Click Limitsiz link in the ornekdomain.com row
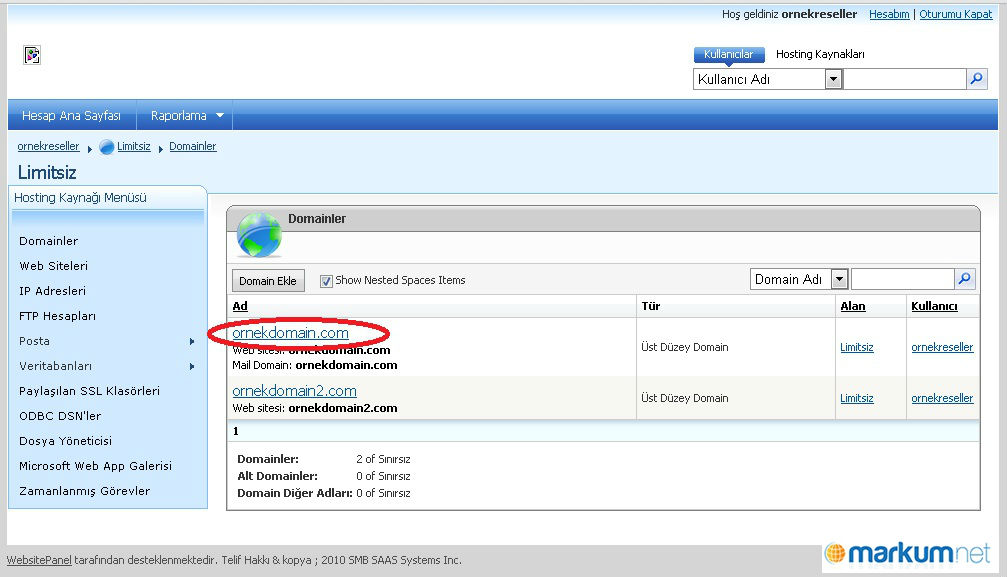 (x=857, y=348)
